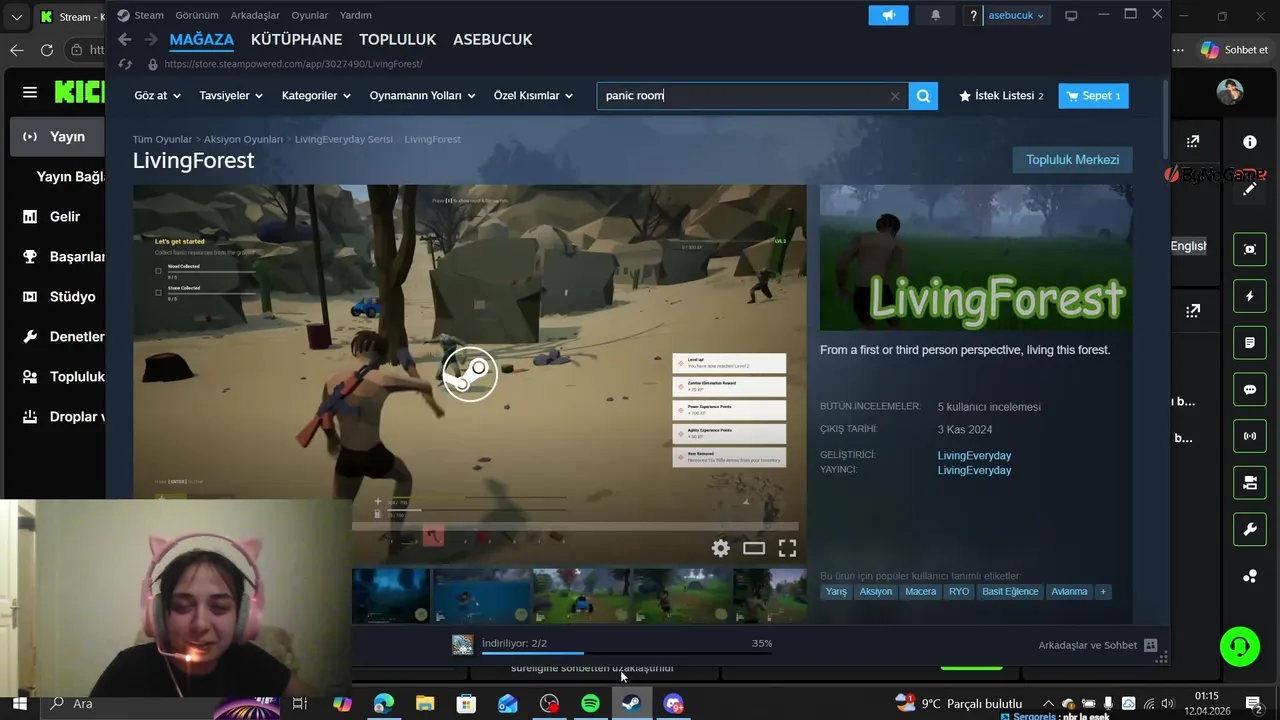This screenshot has height=720, width=1280.
Task: Go forward in Steam navigation
Action: pyautogui.click(x=150, y=39)
